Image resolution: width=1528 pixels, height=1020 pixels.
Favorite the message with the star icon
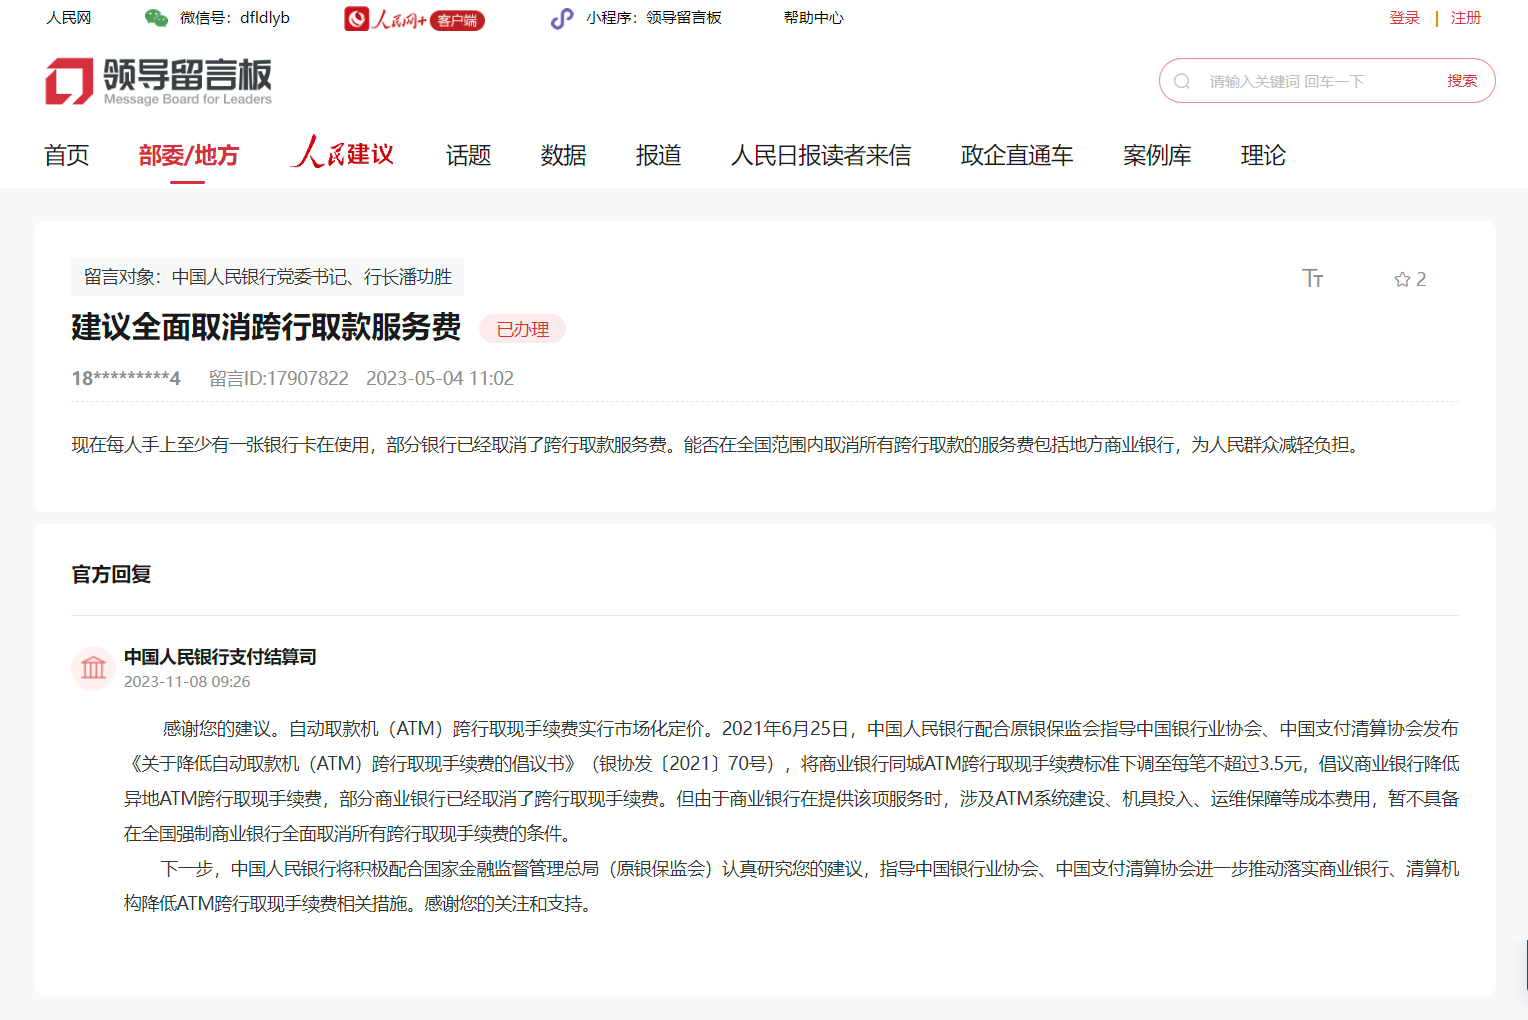coord(1402,279)
